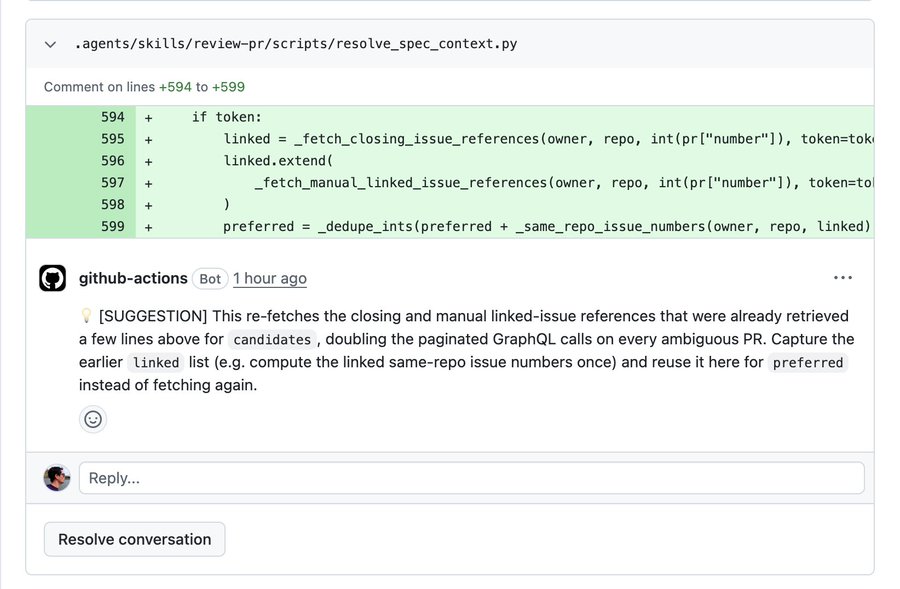This screenshot has width=900, height=589.
Task: Resolve the conversation
Action: point(134,539)
